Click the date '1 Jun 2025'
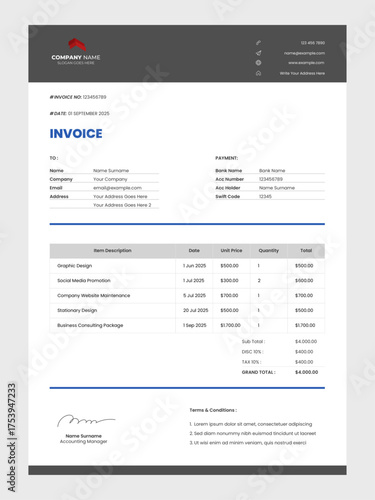375x500 pixels. tap(194, 266)
